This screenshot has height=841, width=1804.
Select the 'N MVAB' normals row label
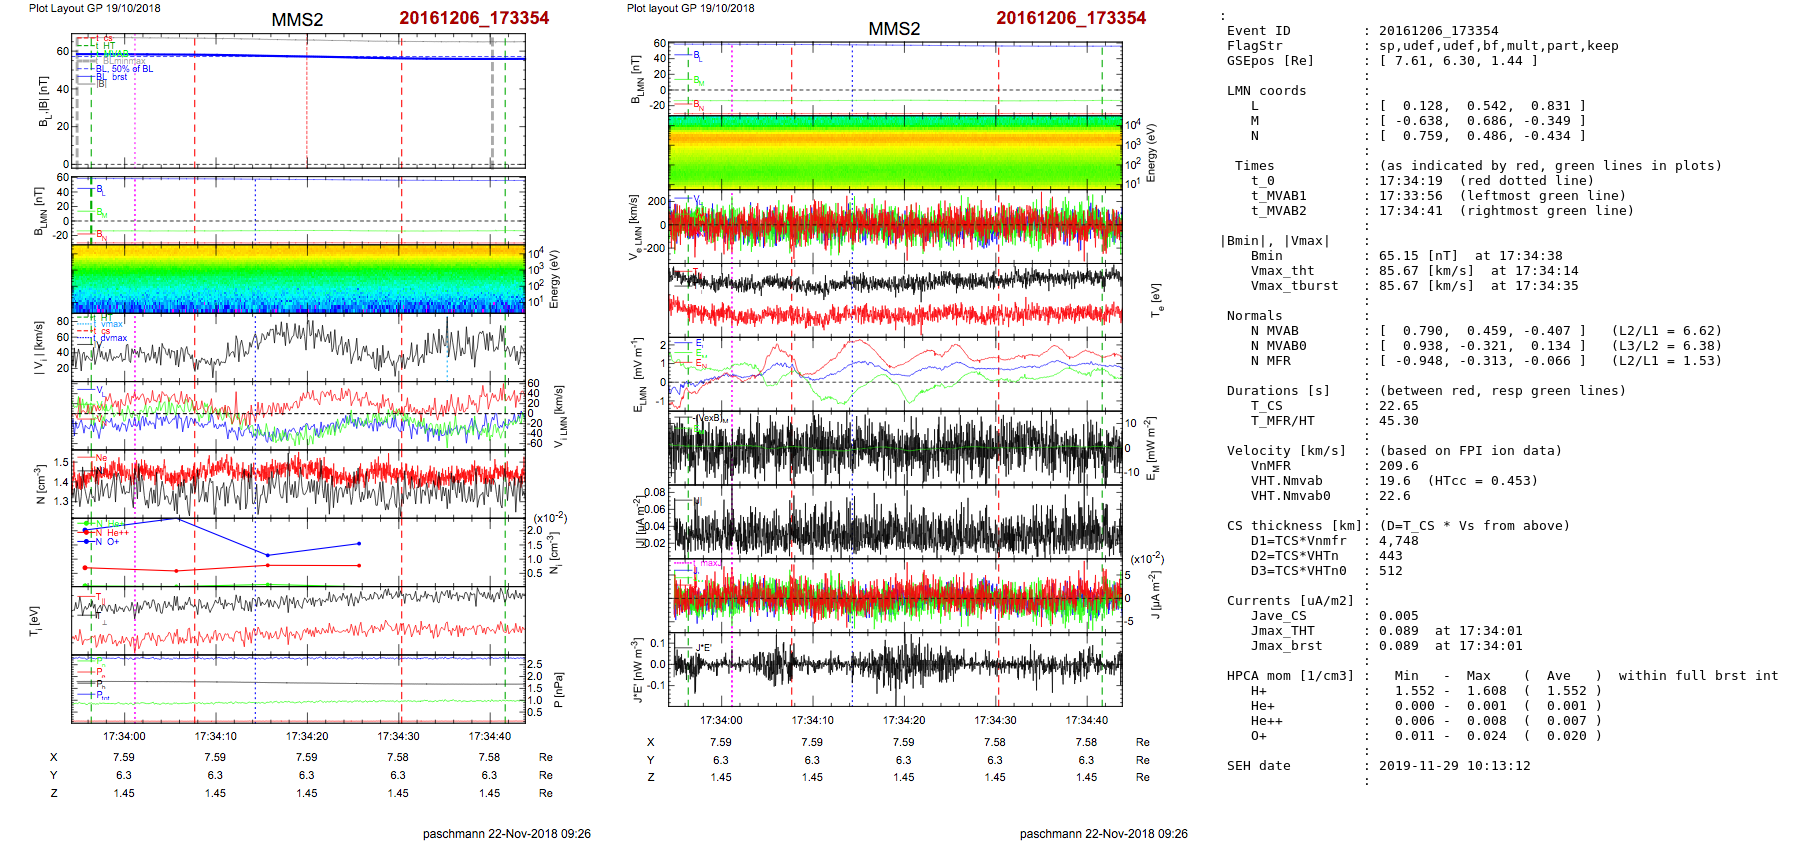tap(1274, 331)
